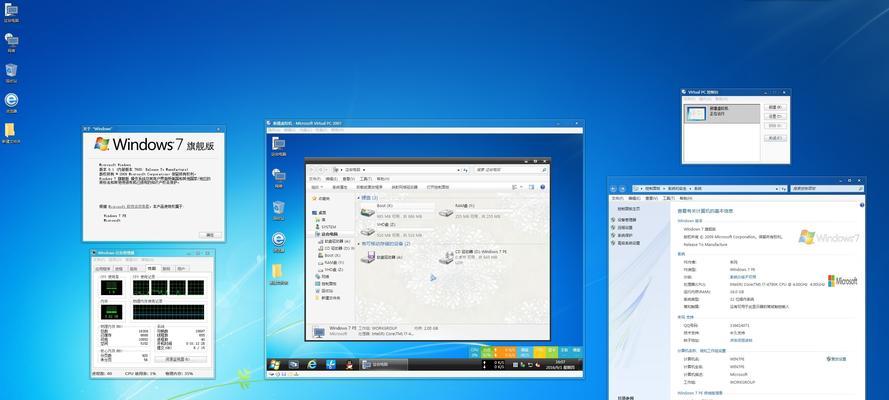Open the Microsoft license terms link in About dialog
The image size is (889, 400).
click(x=129, y=207)
